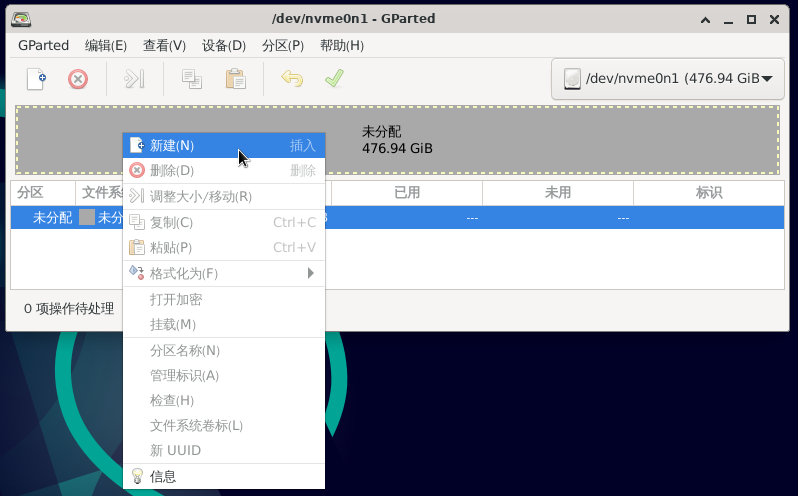Choose 检查(H) in the context menu
The width and height of the screenshot is (798, 496).
[224, 400]
